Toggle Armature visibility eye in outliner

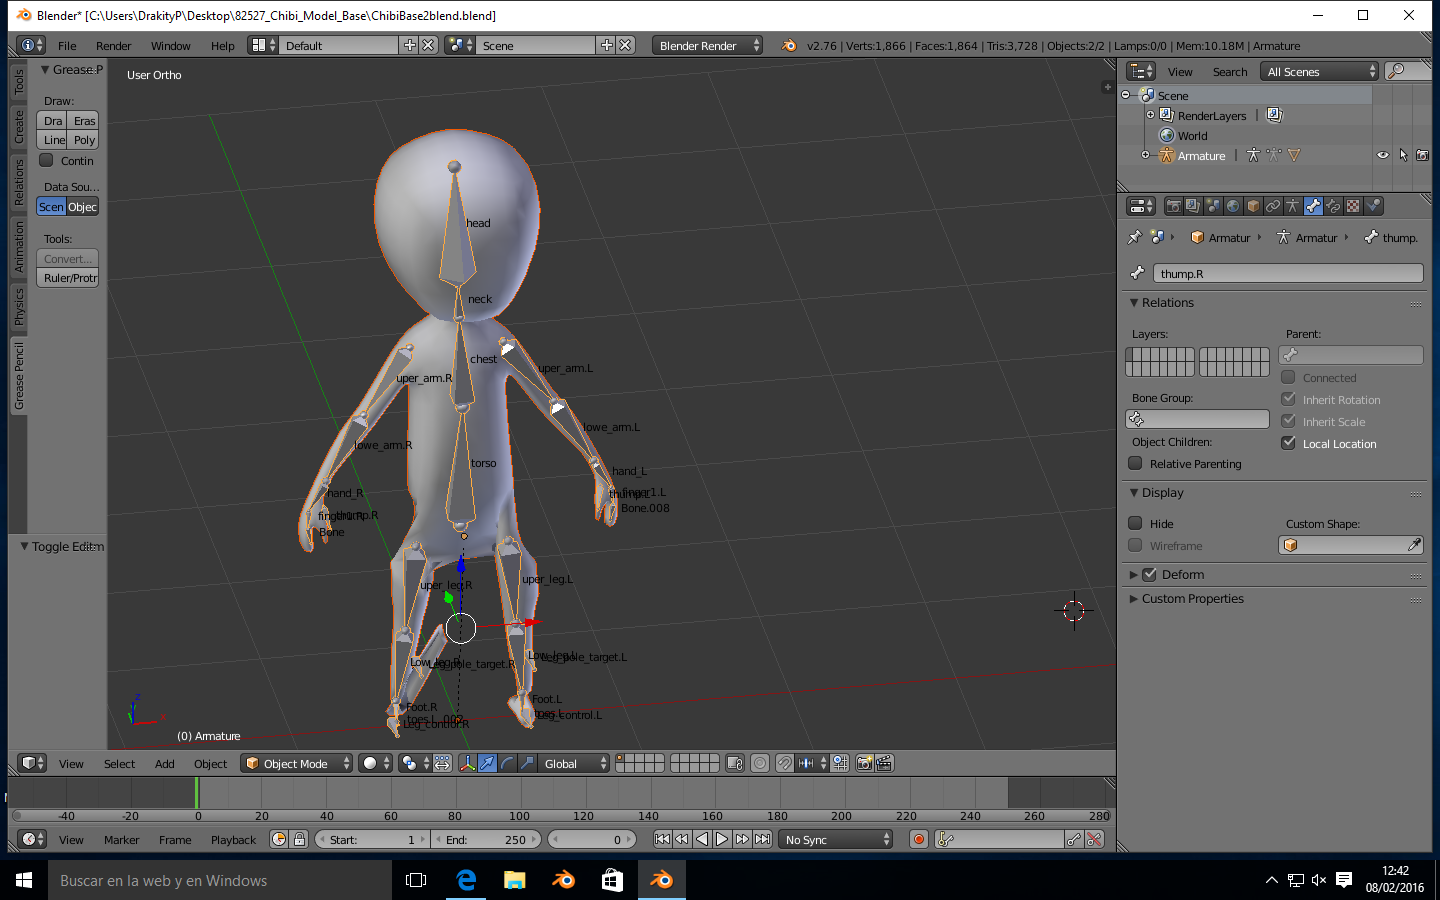pos(1382,155)
